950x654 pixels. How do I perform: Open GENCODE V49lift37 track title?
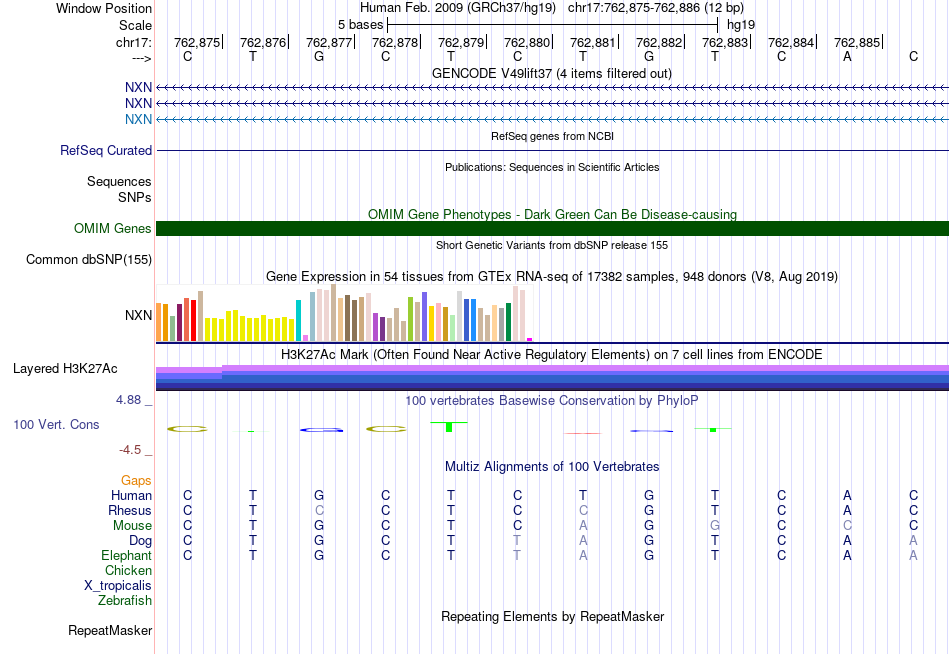point(552,73)
